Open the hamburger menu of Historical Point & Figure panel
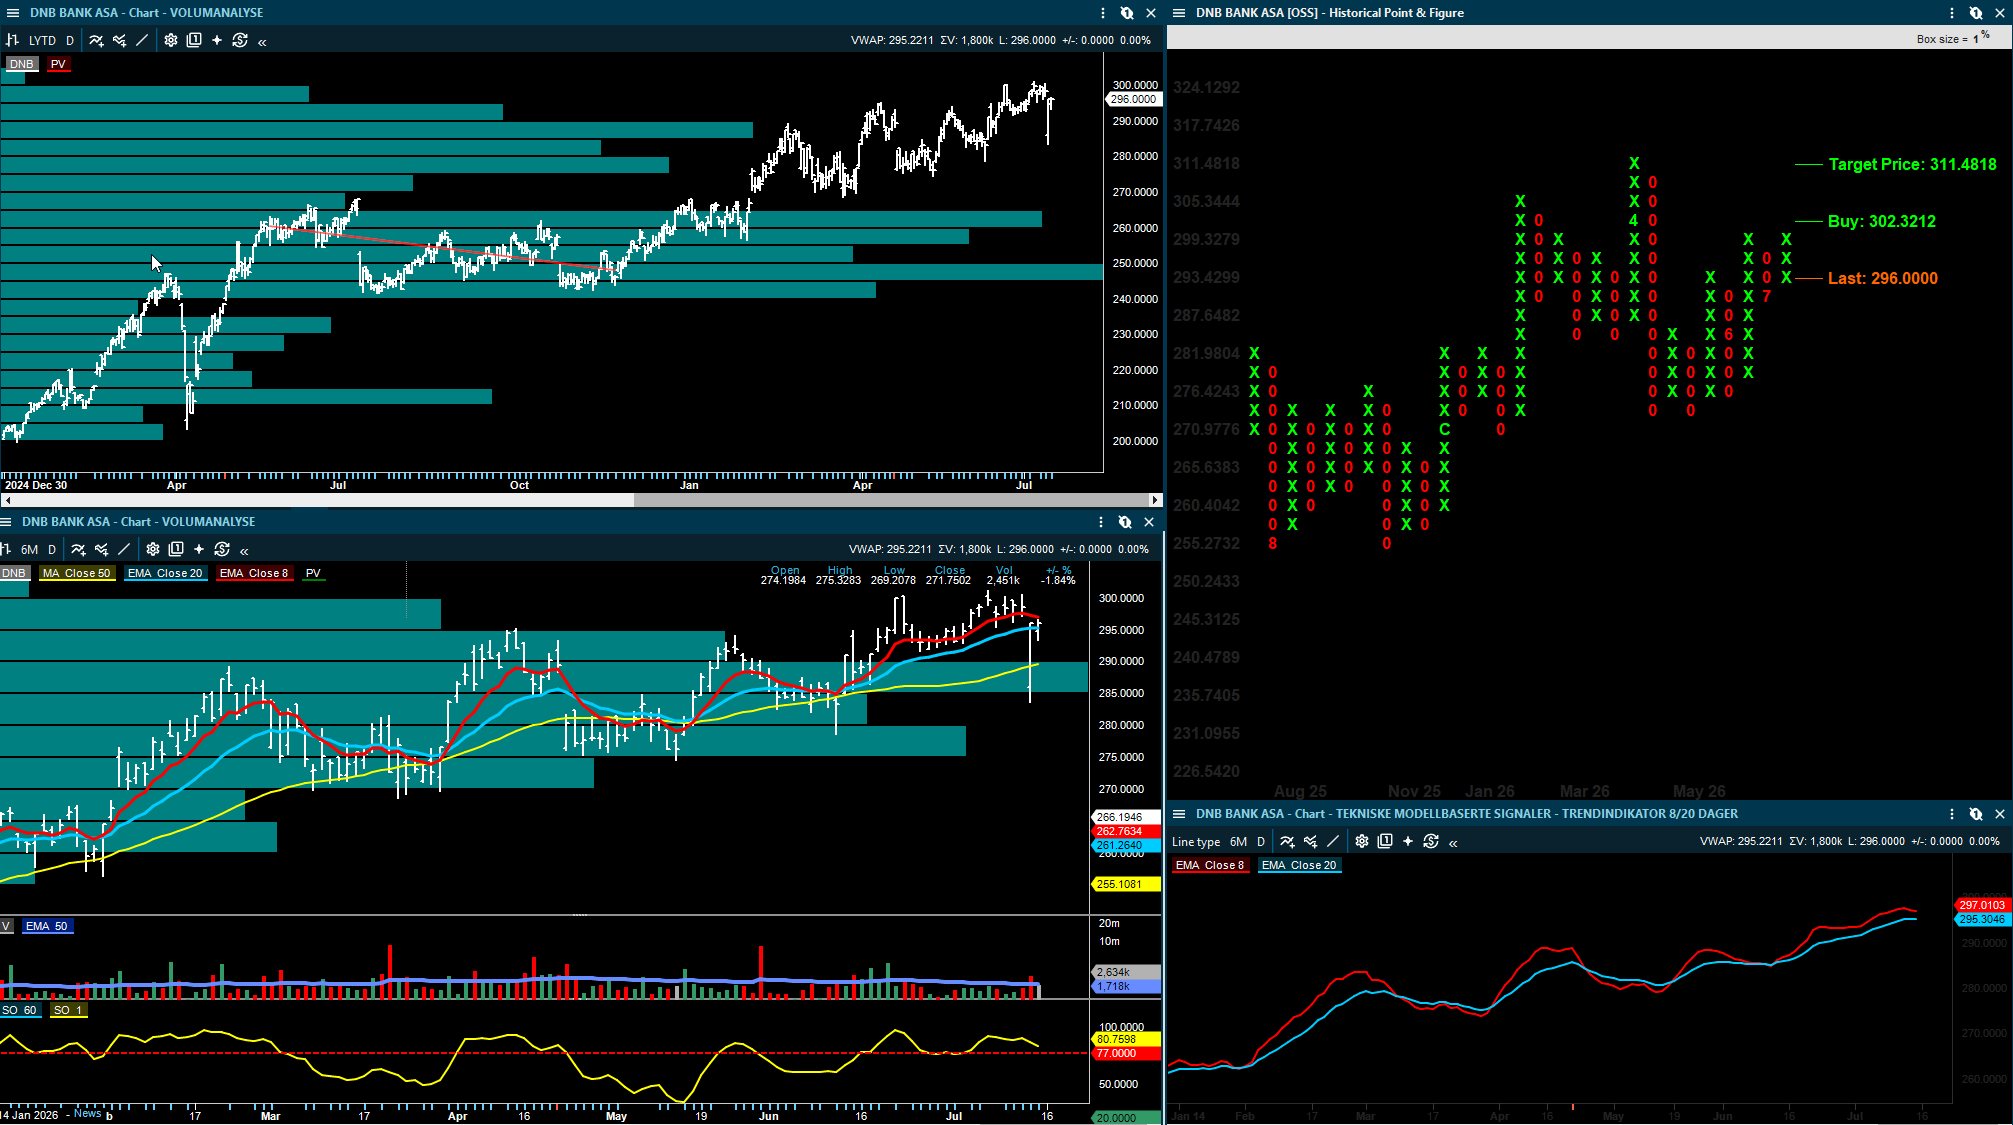The image size is (2013, 1125). 1179,13
